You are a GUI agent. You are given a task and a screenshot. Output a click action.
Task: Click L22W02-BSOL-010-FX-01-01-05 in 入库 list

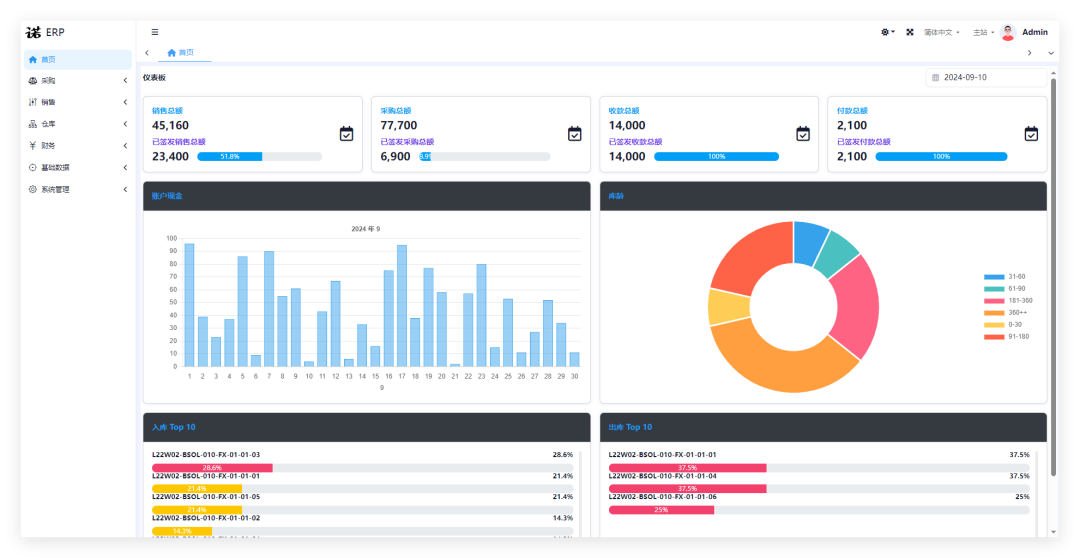206,497
